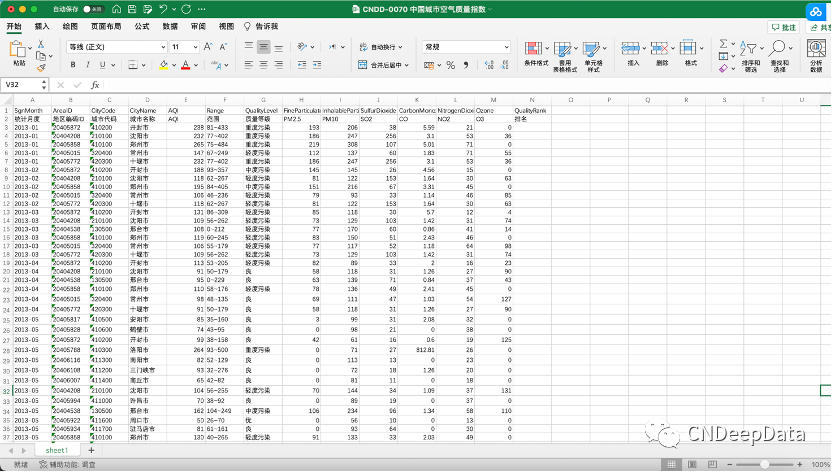Click the Decrease font size icon
Image resolution: width=832 pixels, height=472 pixels.
click(223, 47)
